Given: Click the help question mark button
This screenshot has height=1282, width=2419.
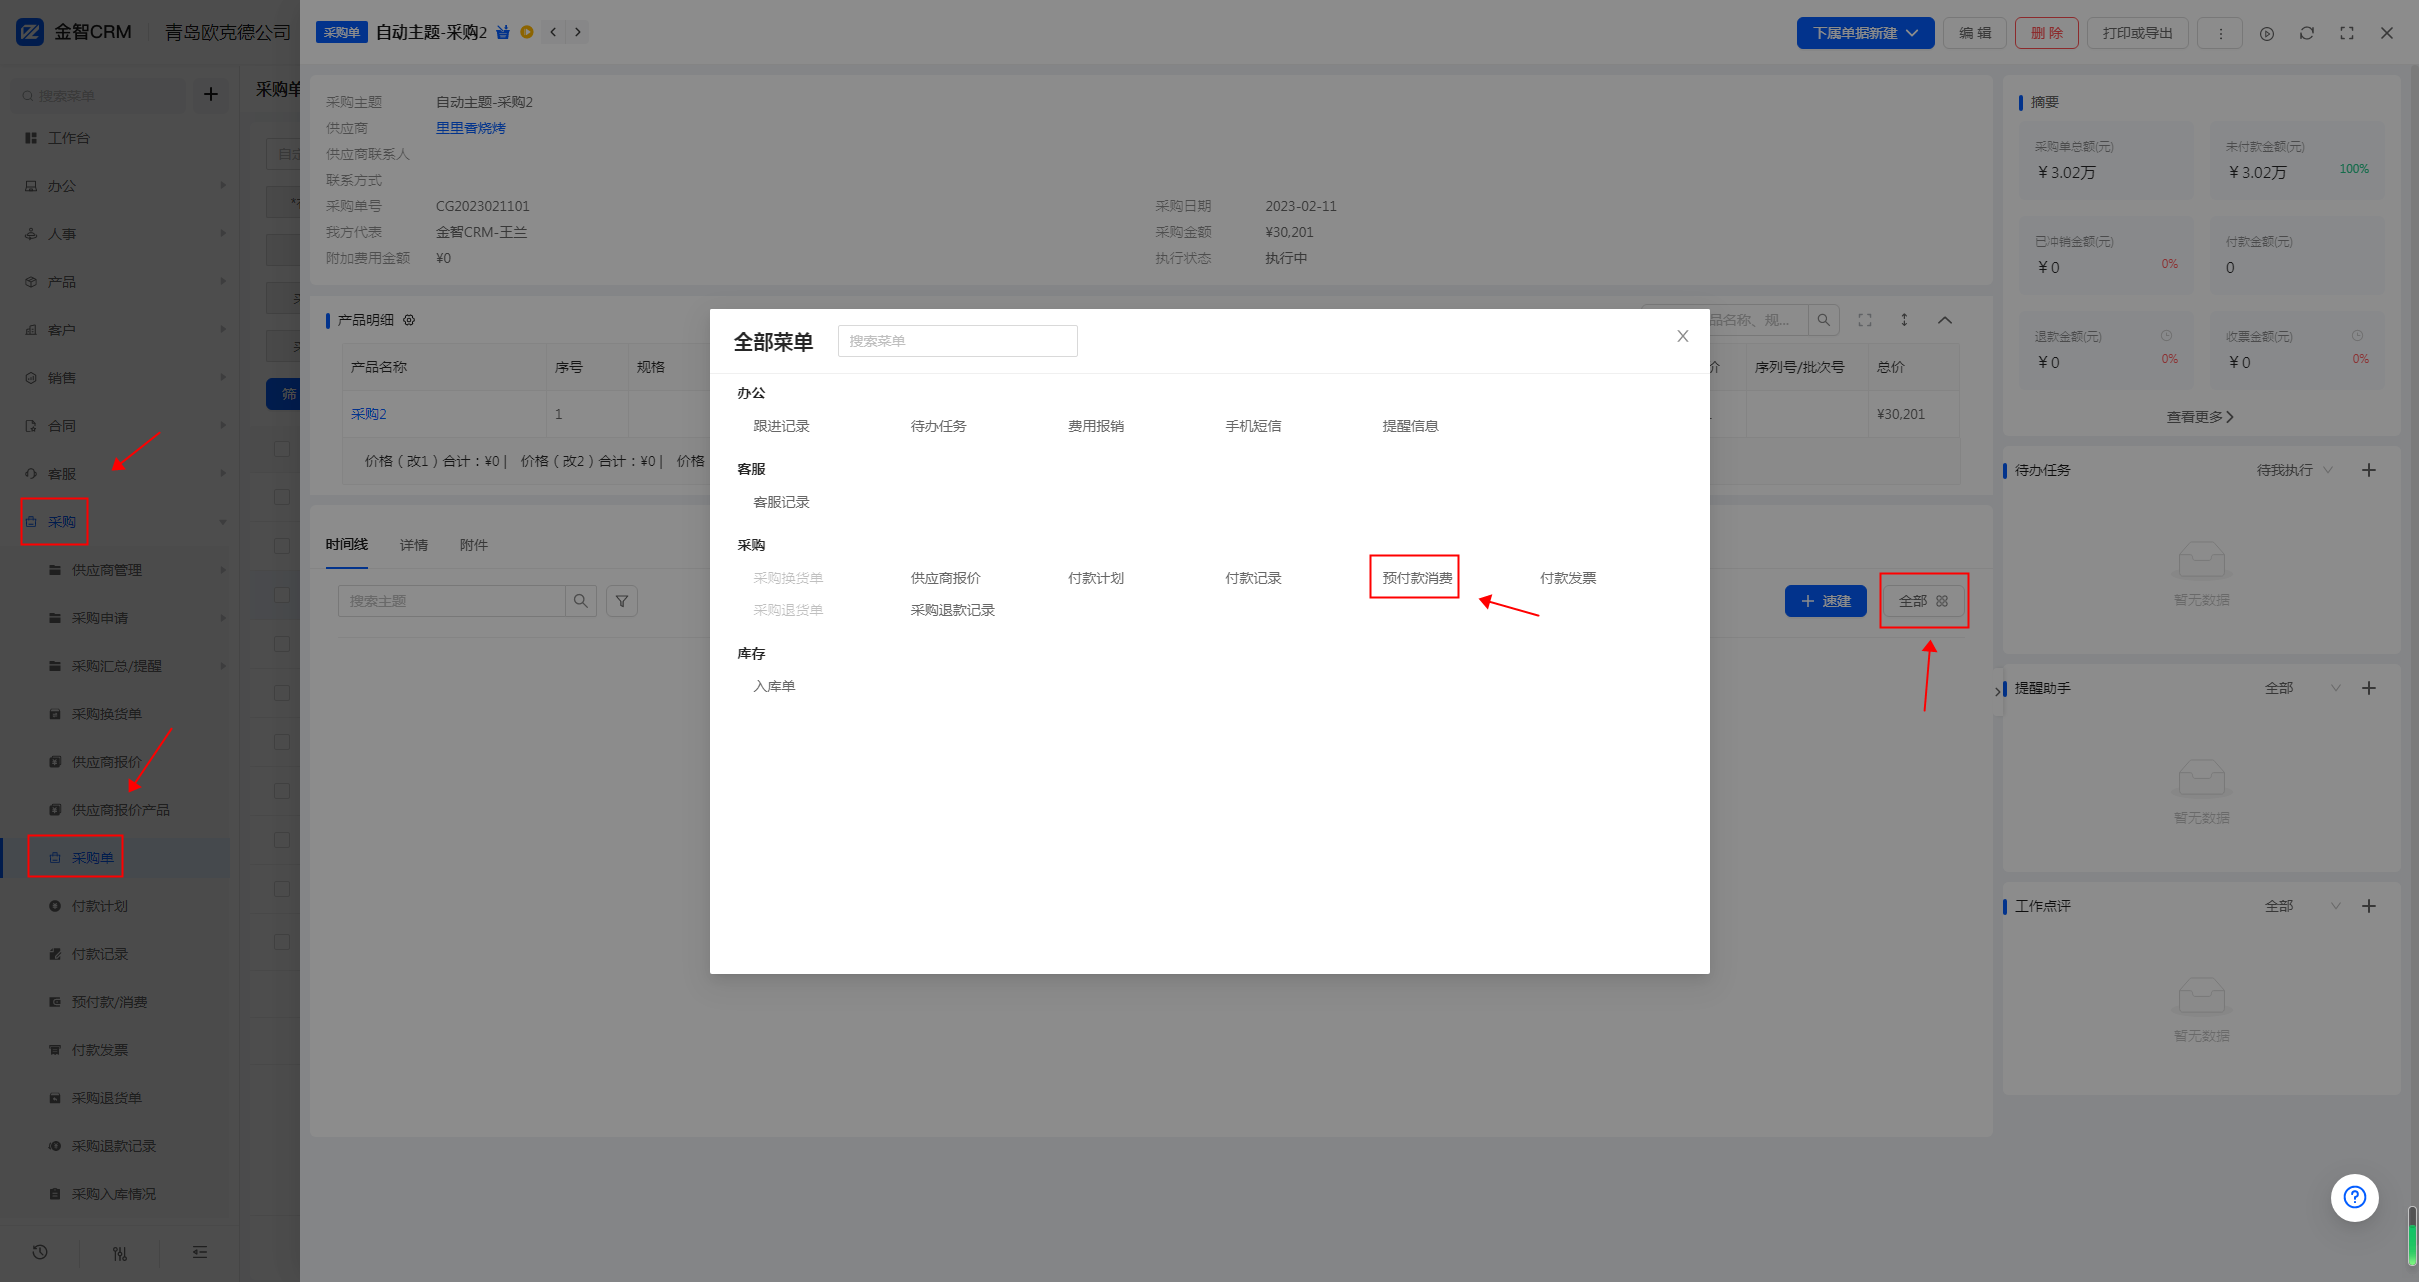Looking at the screenshot, I should coord(2354,1197).
